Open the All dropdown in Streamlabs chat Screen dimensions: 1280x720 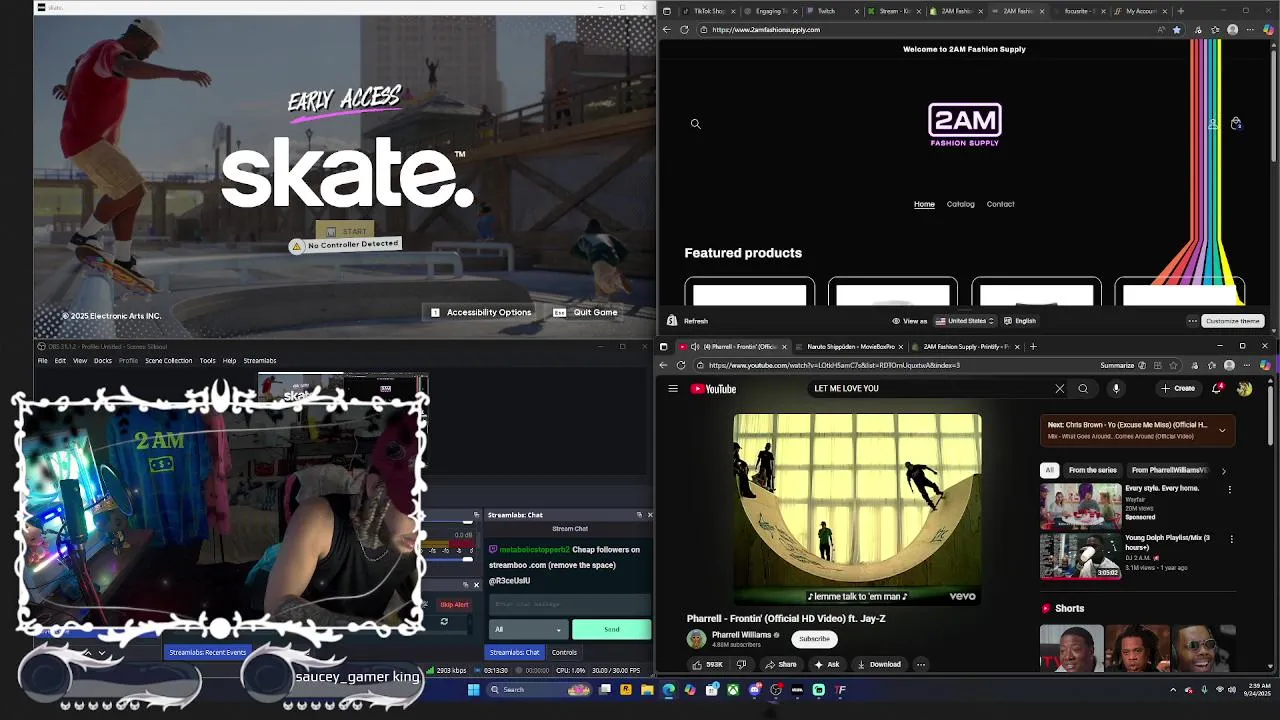(x=528, y=629)
